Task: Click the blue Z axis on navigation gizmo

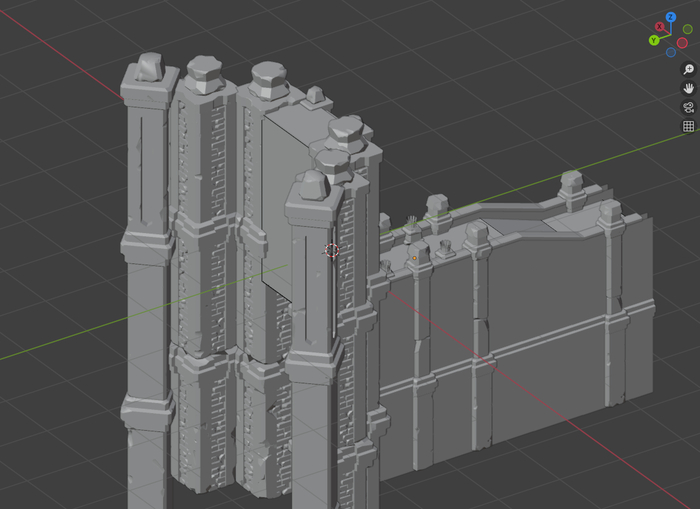Action: click(x=671, y=17)
